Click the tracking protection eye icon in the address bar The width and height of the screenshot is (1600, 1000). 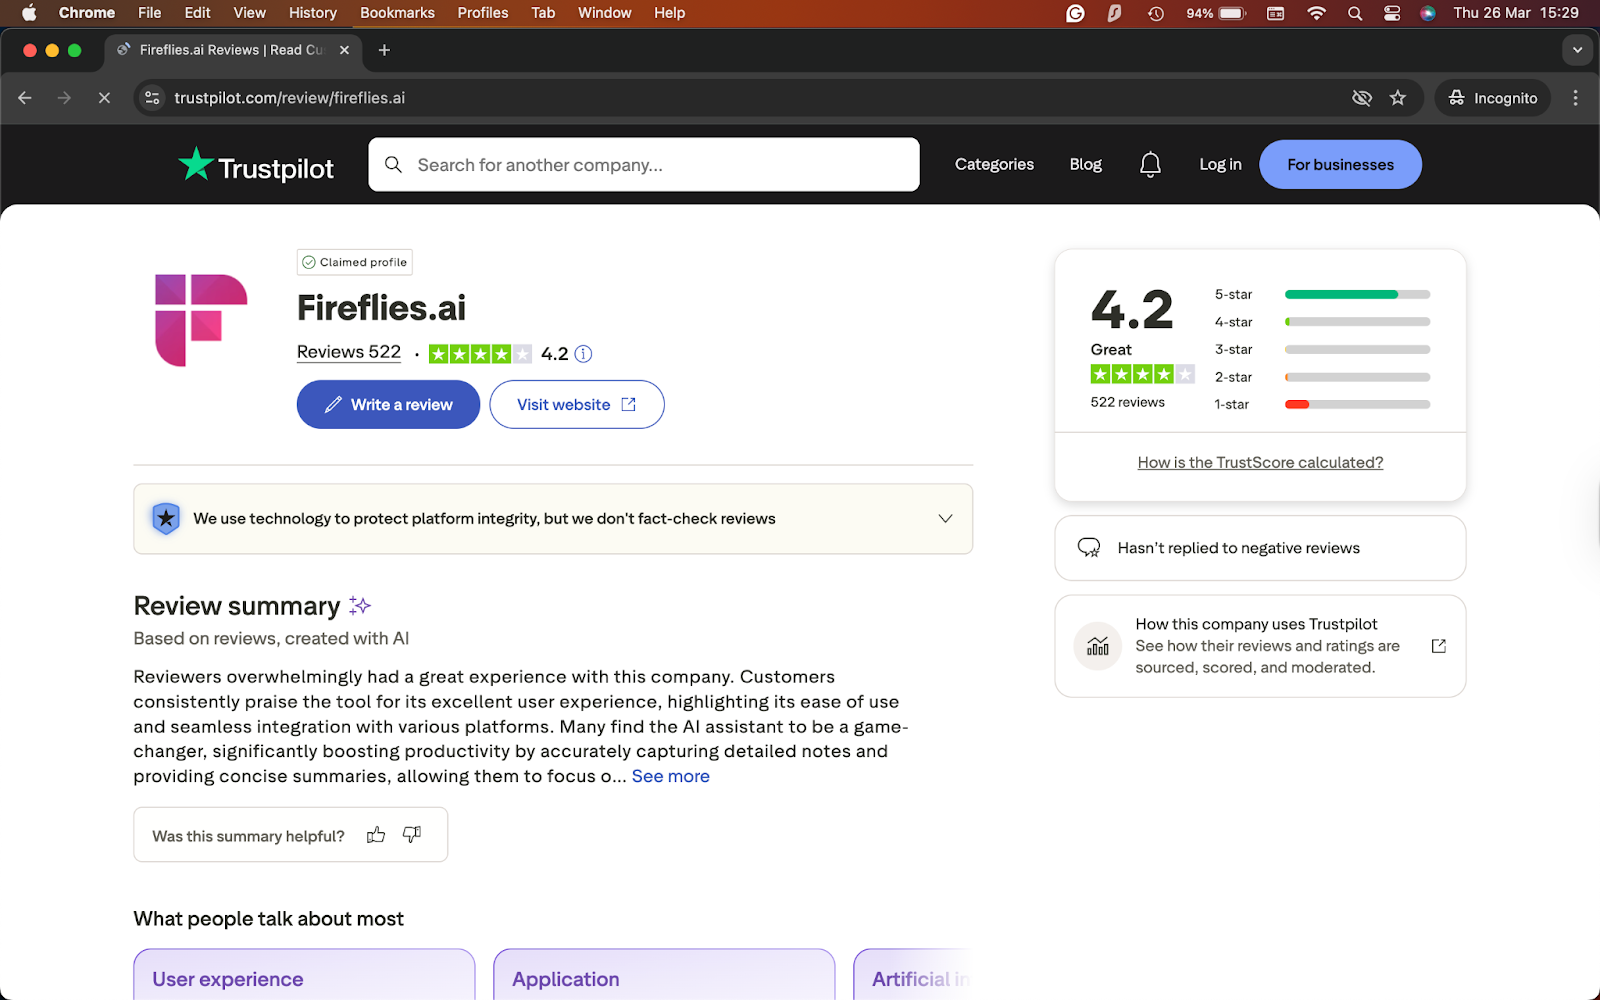click(x=1361, y=98)
